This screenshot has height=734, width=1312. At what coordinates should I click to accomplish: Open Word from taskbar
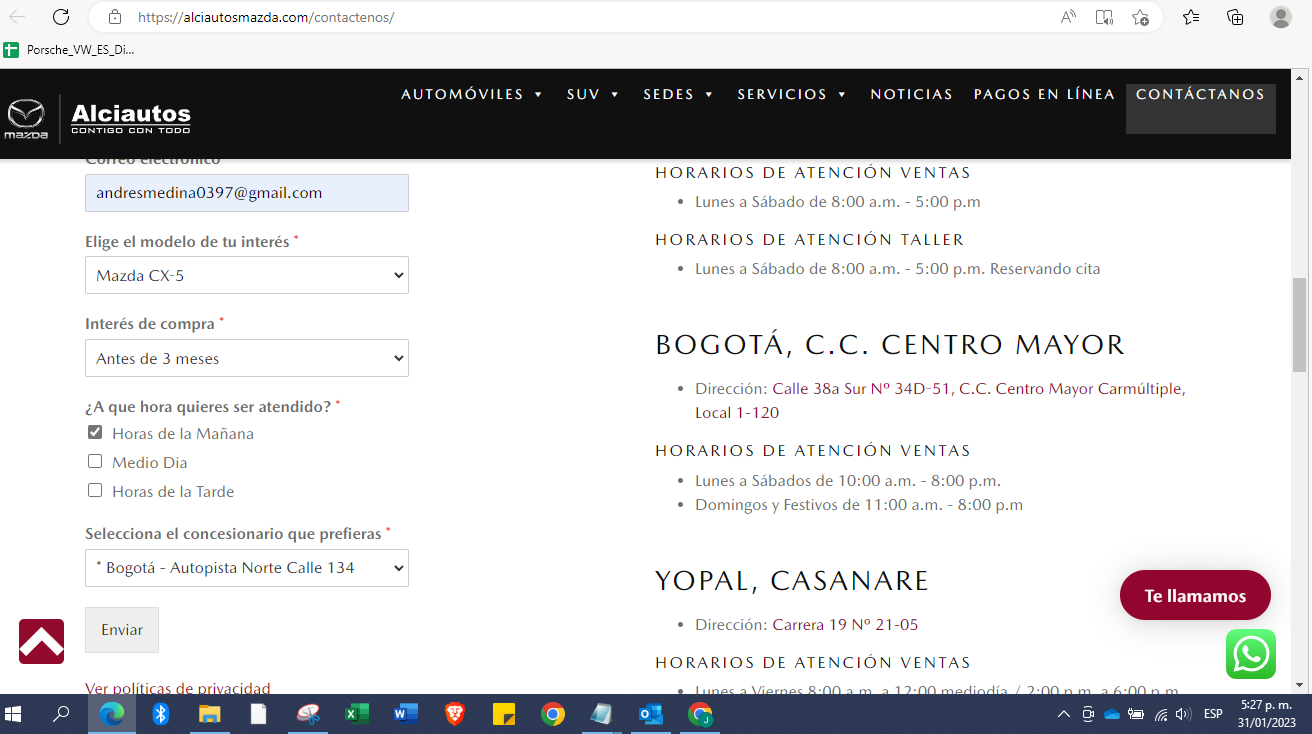(x=406, y=714)
